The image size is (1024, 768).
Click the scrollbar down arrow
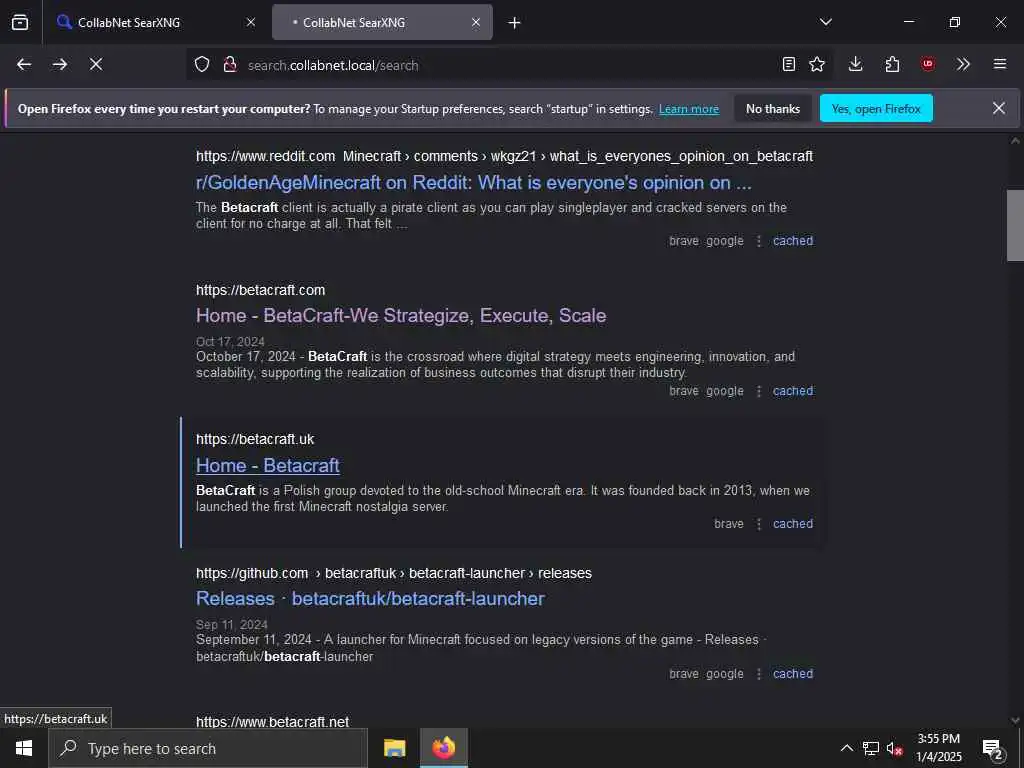pyautogui.click(x=1015, y=720)
